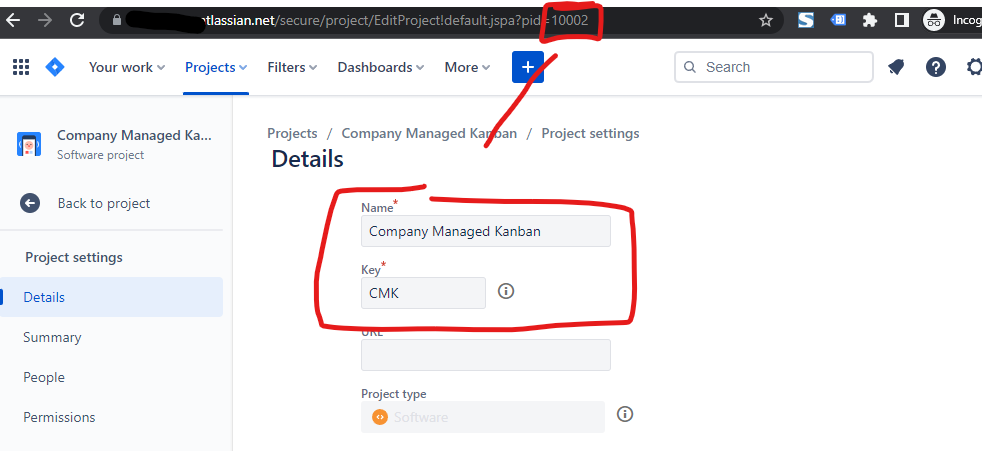Click the Company Managed Kanban project avatar
This screenshot has width=982, height=451.
[29, 144]
